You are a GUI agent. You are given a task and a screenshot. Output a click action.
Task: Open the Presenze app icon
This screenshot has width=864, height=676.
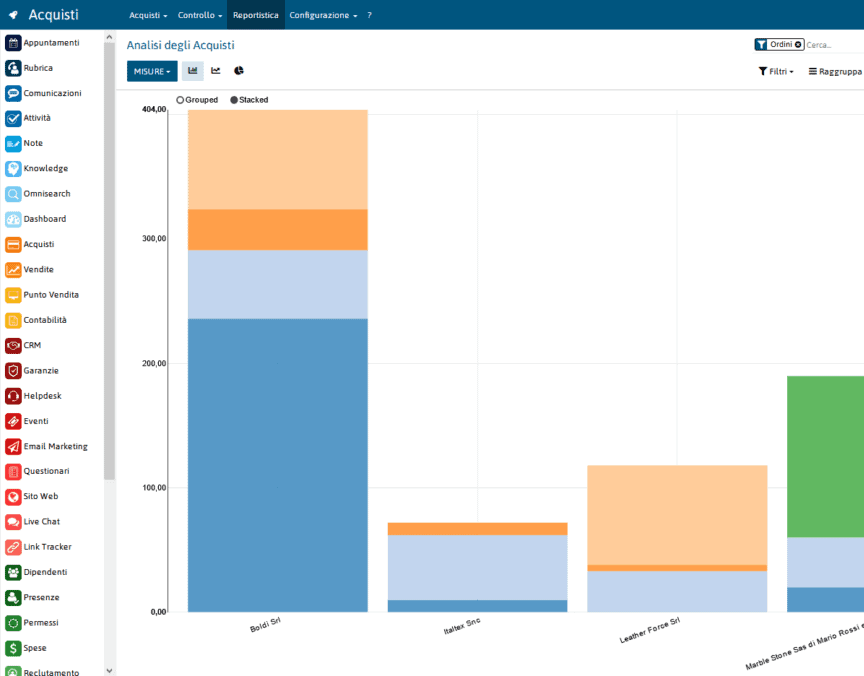tap(13, 598)
